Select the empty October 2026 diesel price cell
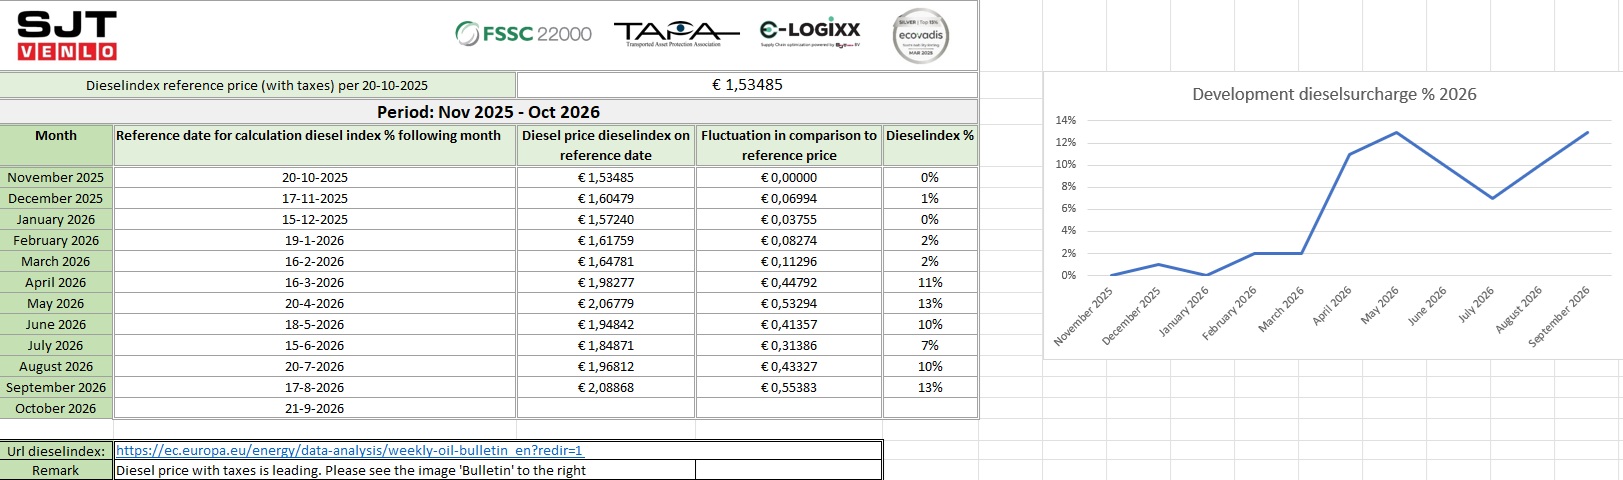The image size is (1623, 480). point(605,408)
